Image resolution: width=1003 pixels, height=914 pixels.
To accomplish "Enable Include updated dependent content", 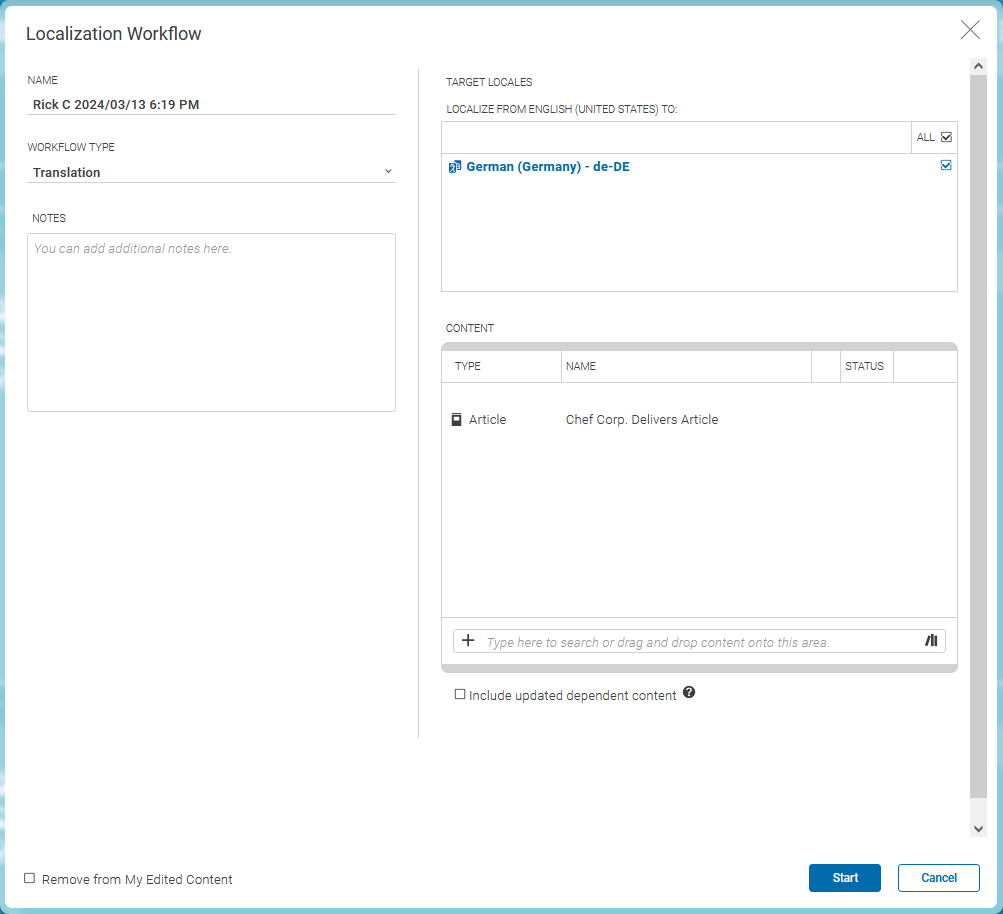I will [x=460, y=693].
